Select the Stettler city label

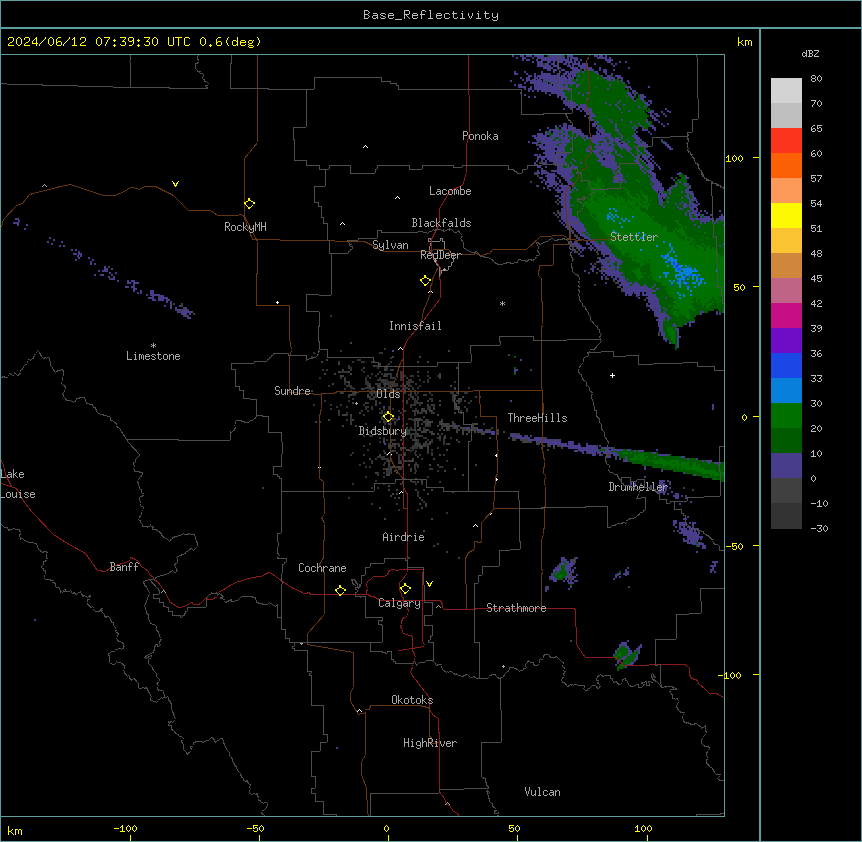pos(634,237)
